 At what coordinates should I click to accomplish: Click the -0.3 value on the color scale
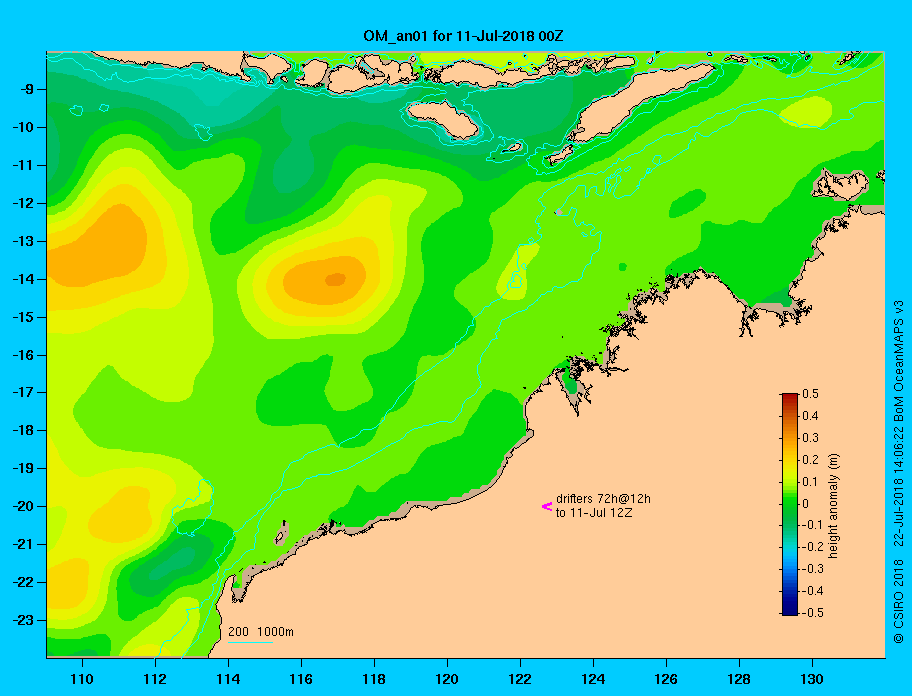[x=812, y=569]
